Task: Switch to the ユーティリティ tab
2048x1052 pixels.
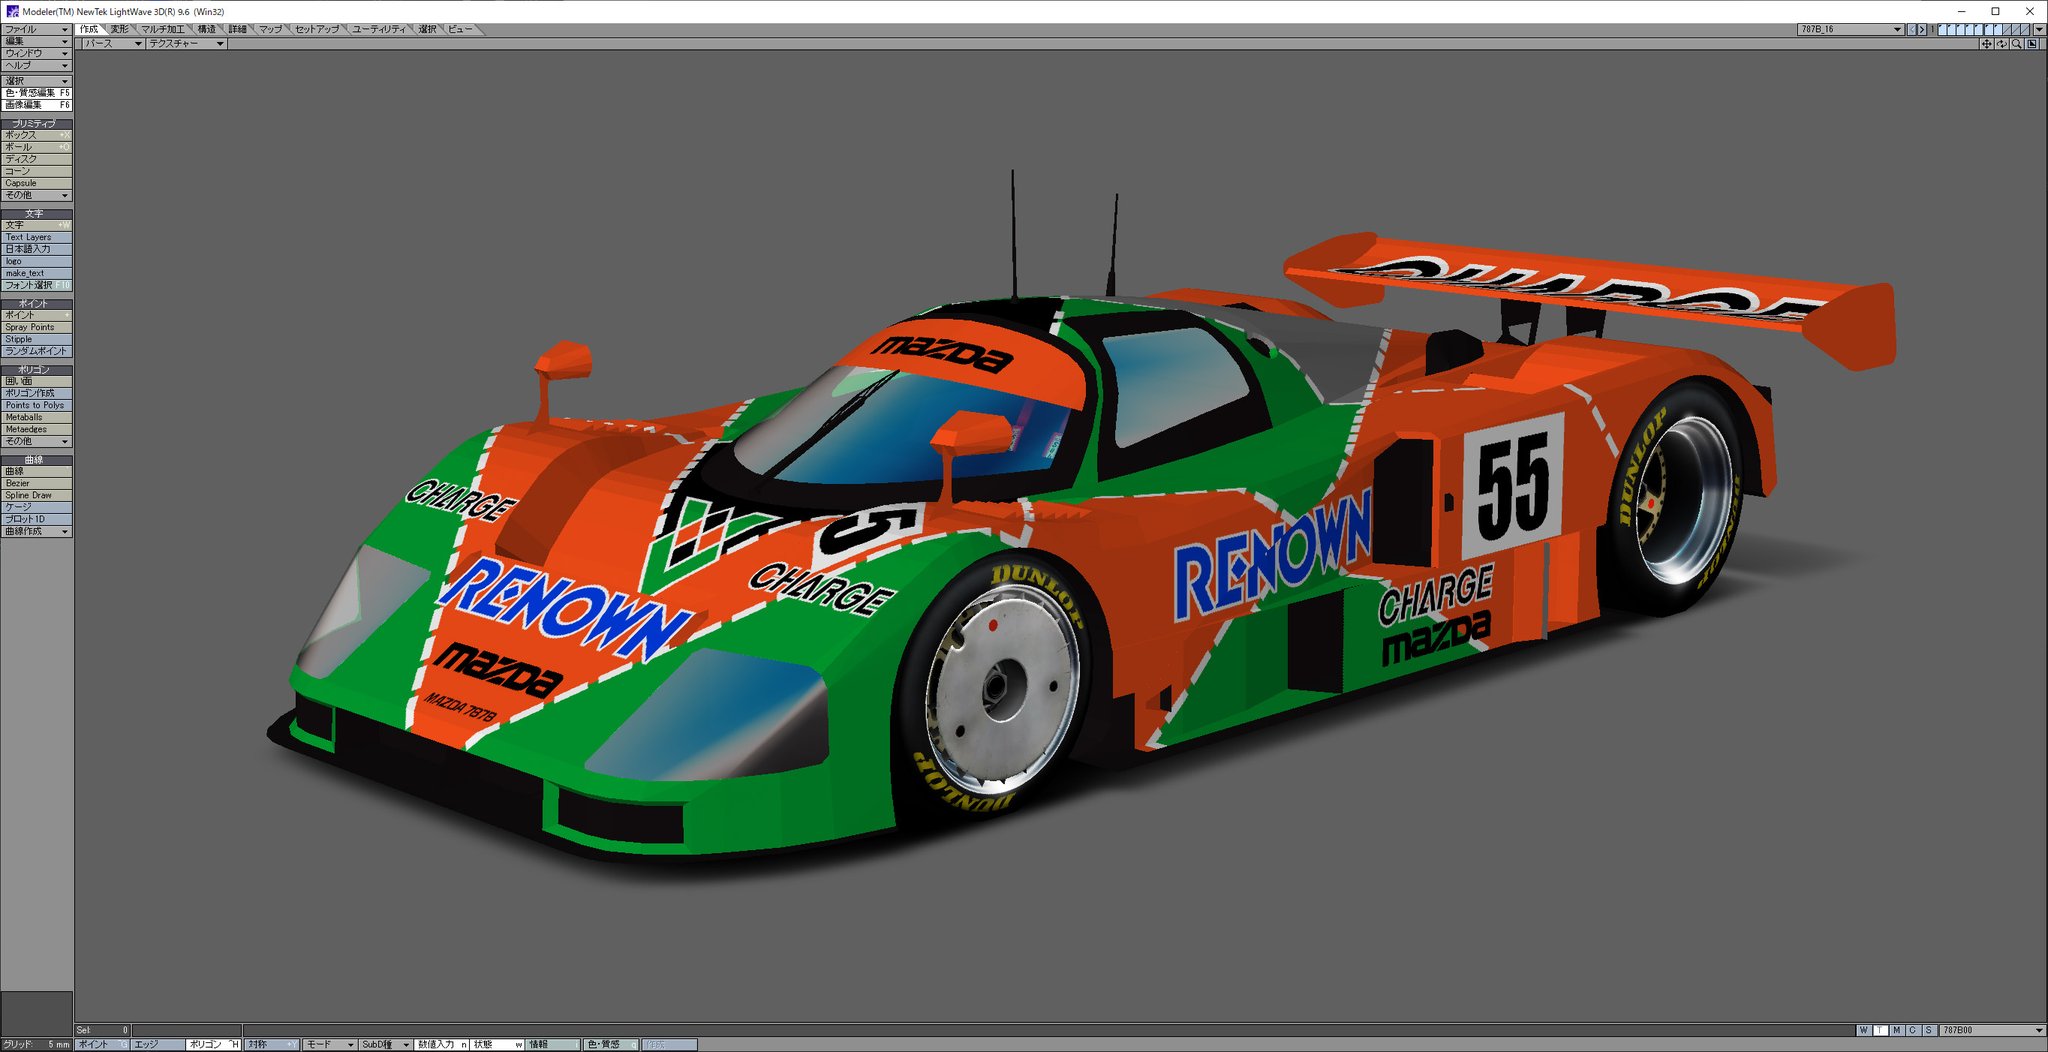Action: click(x=380, y=29)
